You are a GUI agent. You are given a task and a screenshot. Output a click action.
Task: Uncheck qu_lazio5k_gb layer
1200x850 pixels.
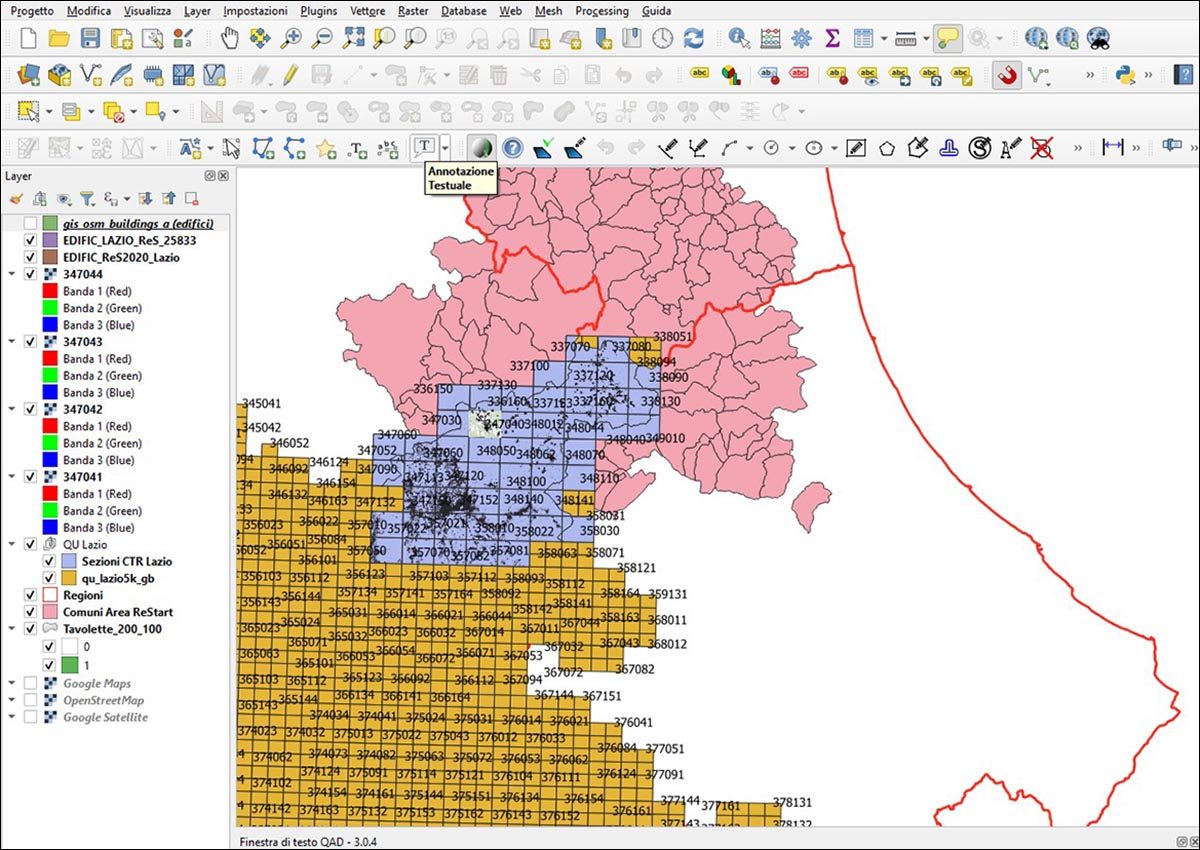click(x=49, y=578)
